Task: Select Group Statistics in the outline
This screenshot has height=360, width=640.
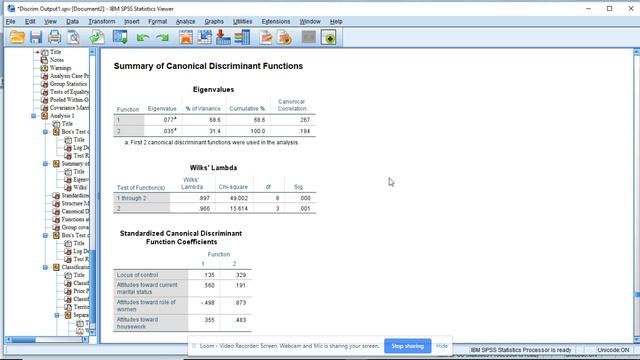Action: click(x=68, y=84)
